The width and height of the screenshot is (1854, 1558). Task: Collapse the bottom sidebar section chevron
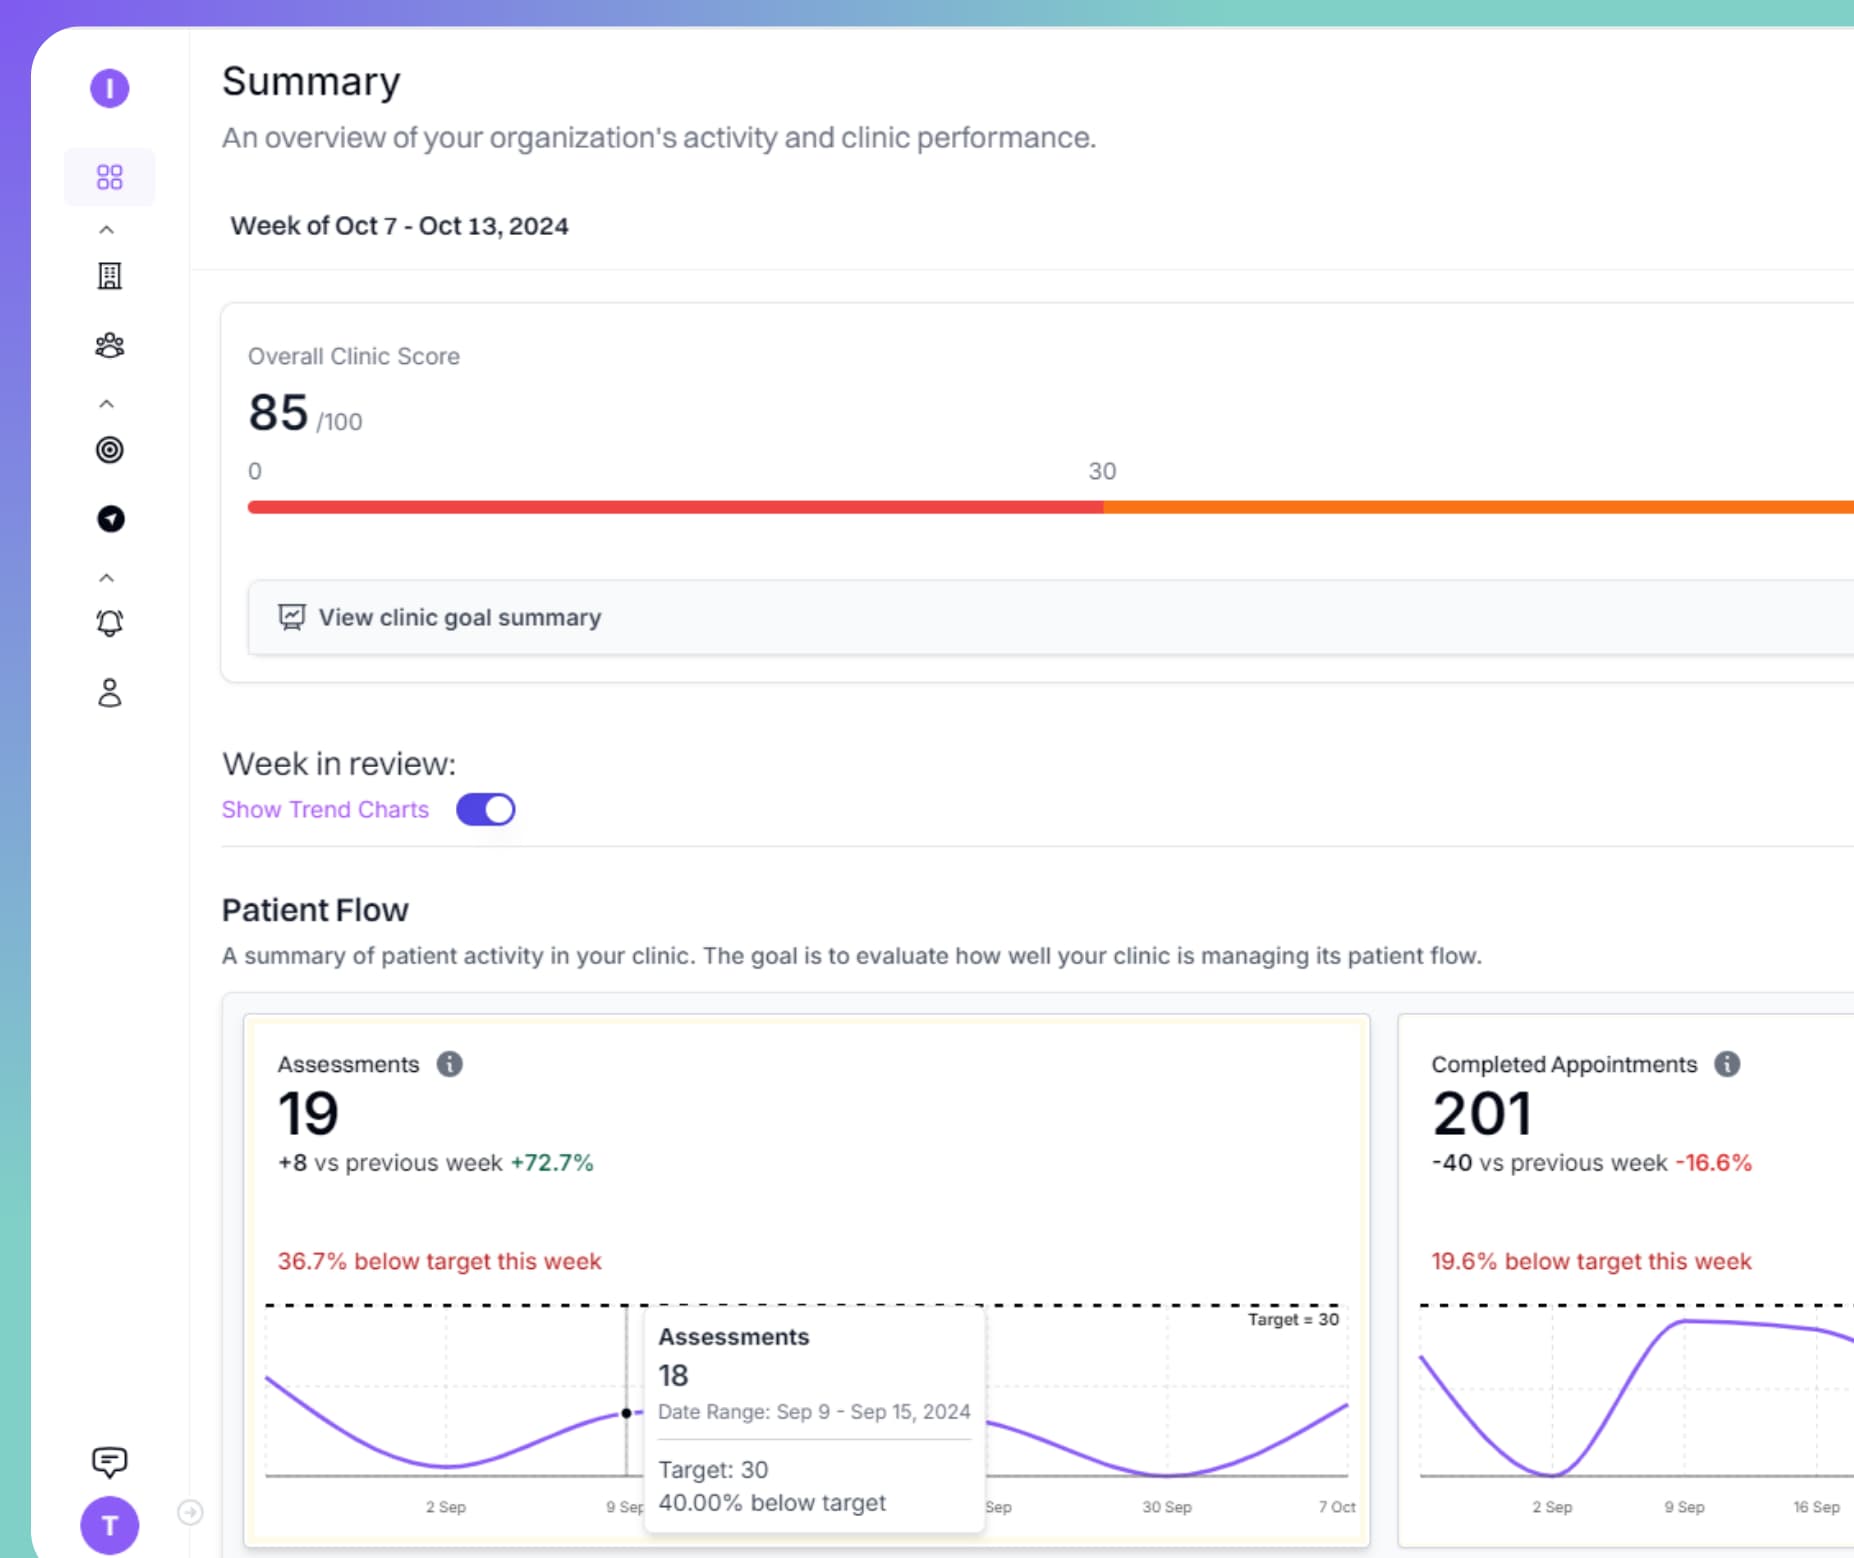(106, 576)
